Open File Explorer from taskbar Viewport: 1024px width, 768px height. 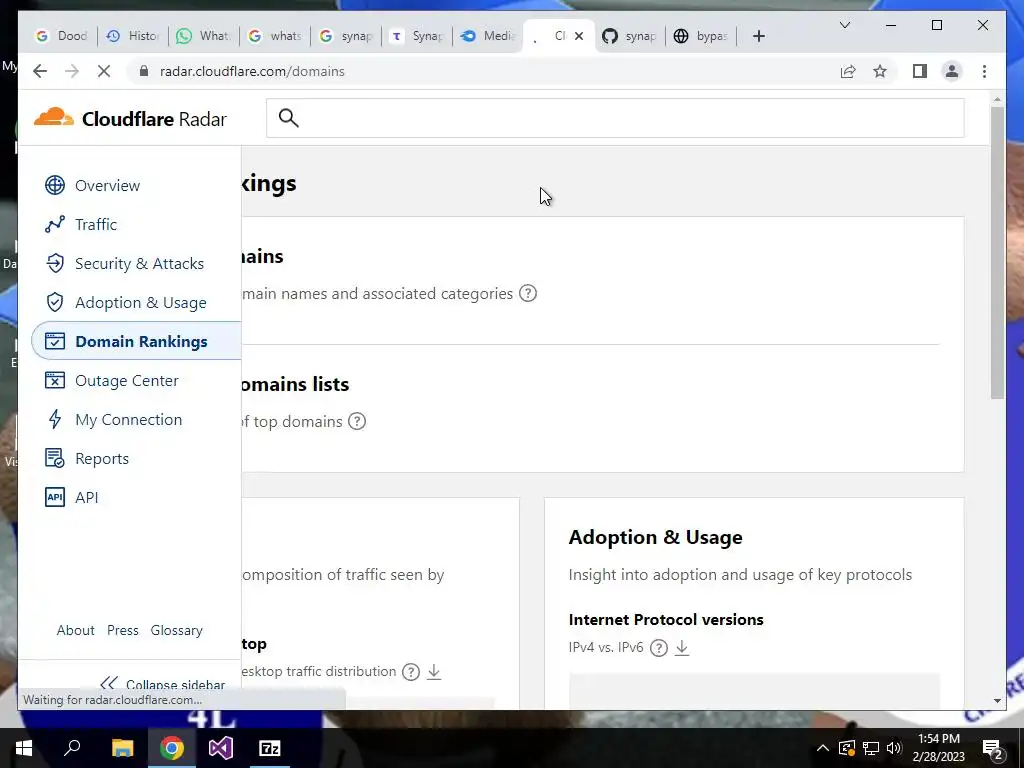click(122, 748)
